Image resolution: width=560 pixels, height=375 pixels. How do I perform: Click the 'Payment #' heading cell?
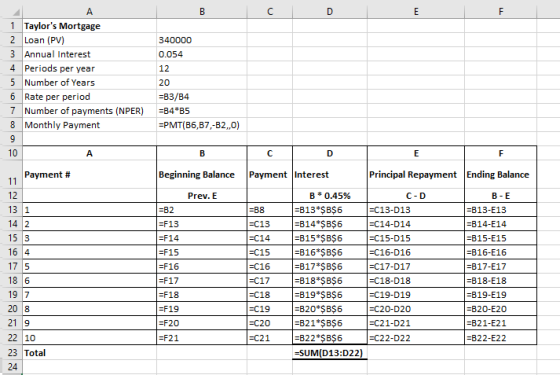pyautogui.click(x=89, y=174)
